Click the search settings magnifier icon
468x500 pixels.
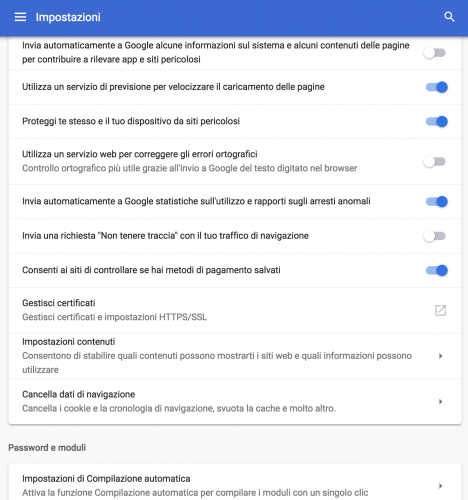(449, 17)
